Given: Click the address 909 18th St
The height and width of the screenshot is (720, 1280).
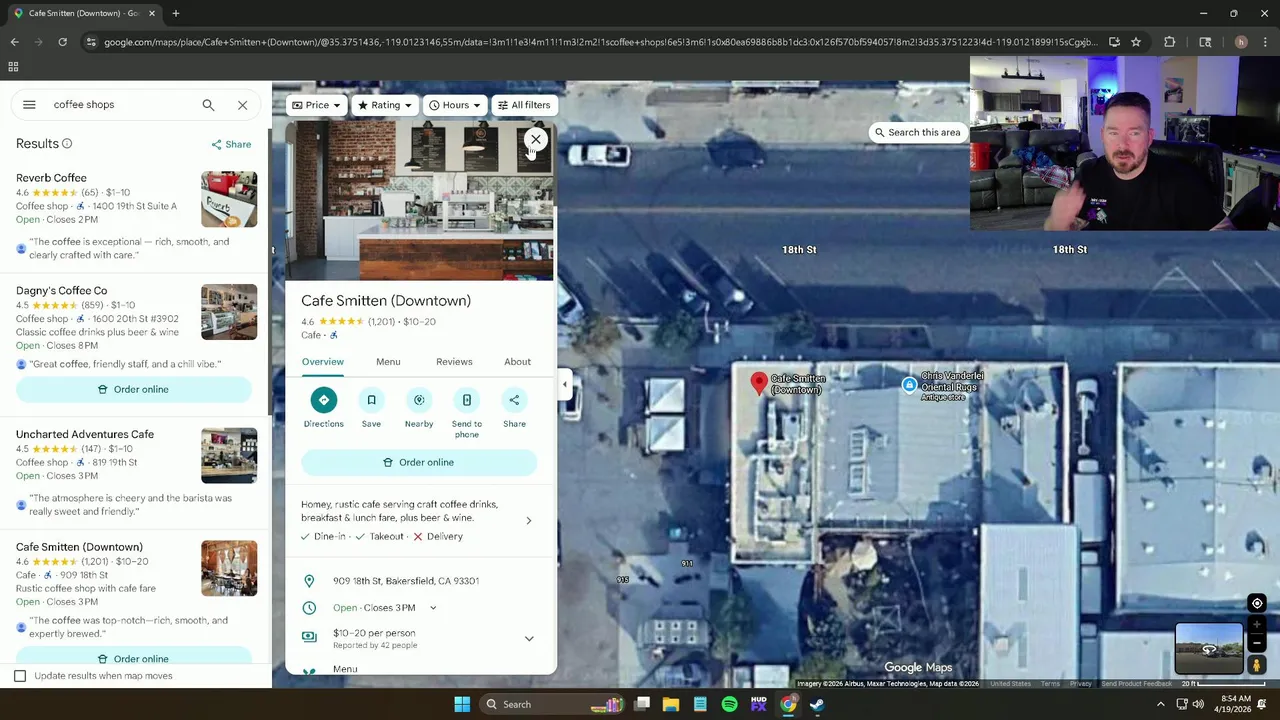Looking at the screenshot, I should click(x=406, y=581).
